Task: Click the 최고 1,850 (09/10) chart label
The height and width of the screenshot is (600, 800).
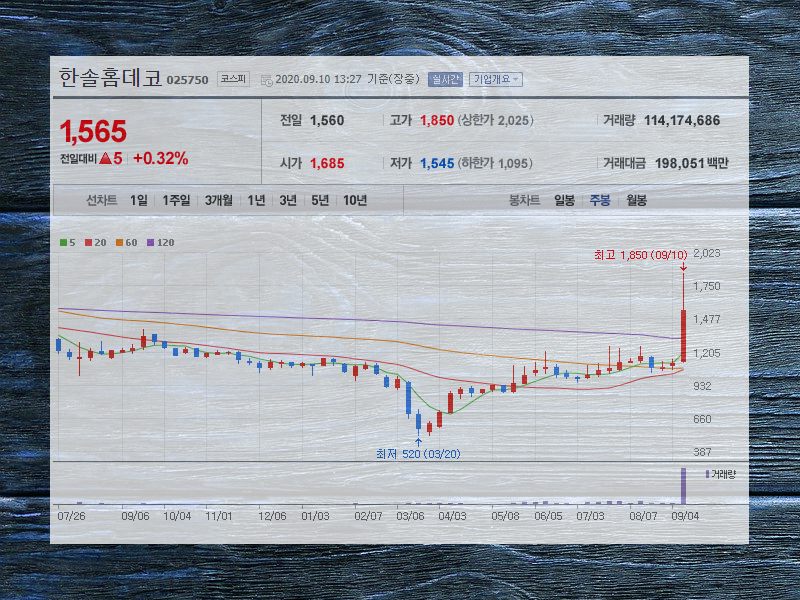Action: [x=641, y=255]
